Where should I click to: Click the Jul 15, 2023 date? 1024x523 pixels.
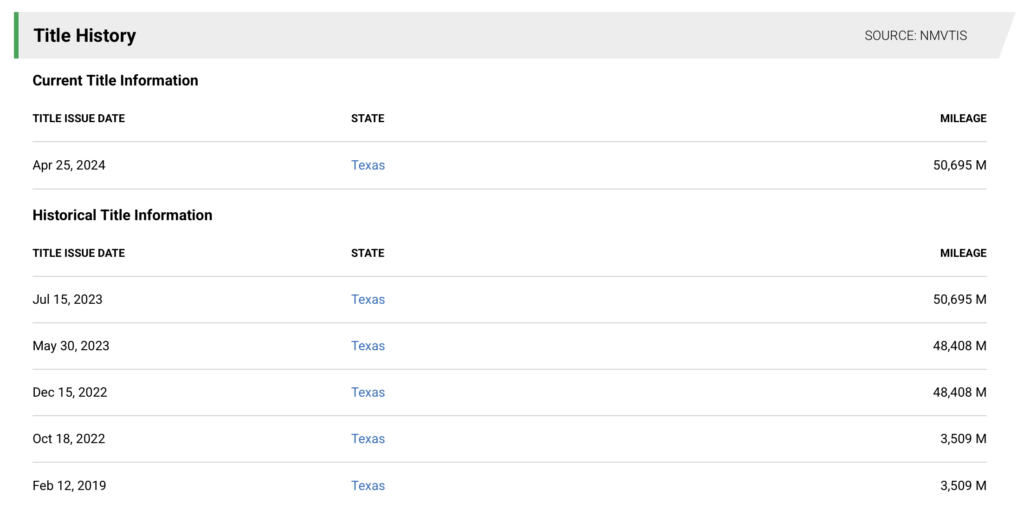67,299
